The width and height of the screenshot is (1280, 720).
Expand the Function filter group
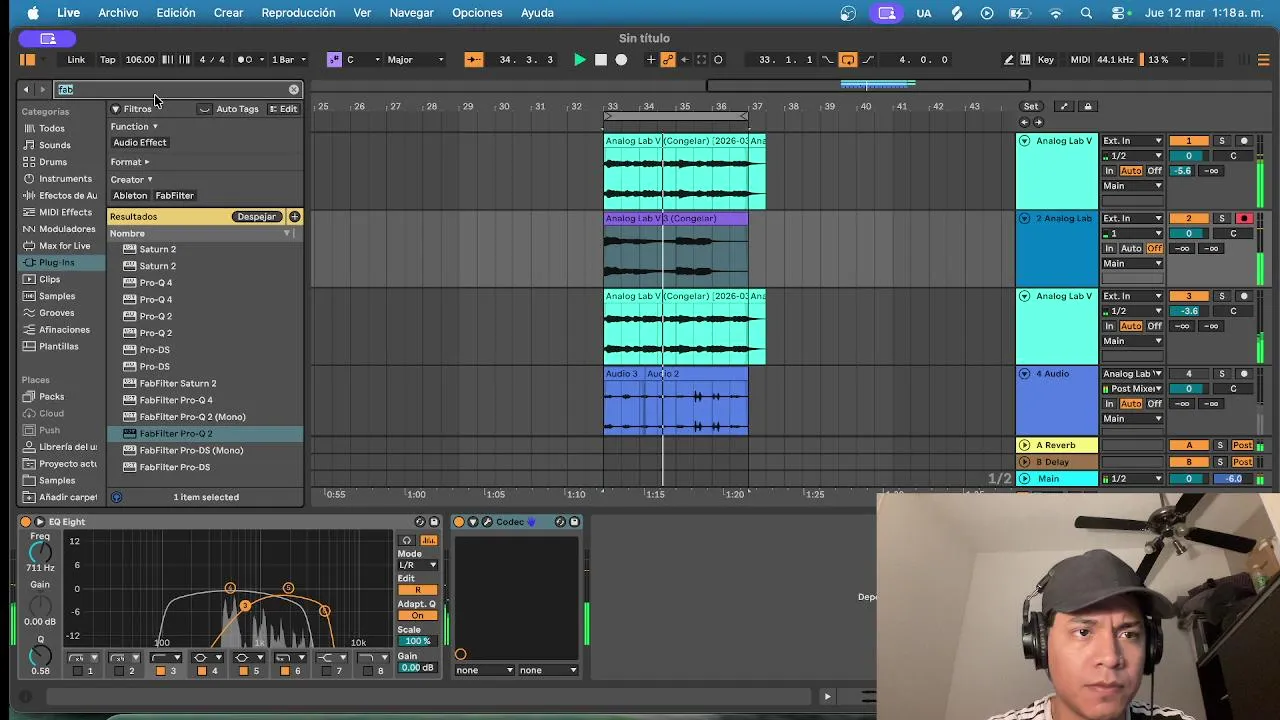point(134,127)
